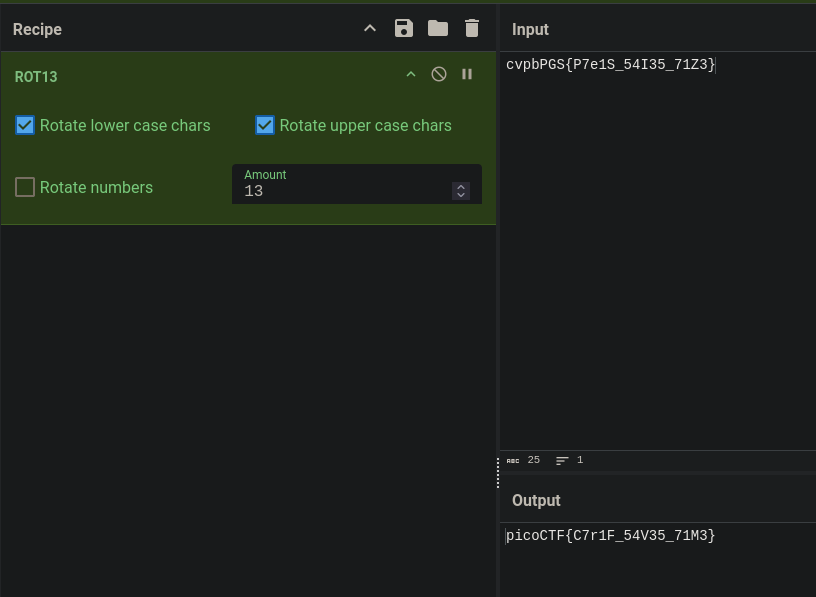Click the decoded picoCTF output text
This screenshot has width=816, height=597.
610,536
